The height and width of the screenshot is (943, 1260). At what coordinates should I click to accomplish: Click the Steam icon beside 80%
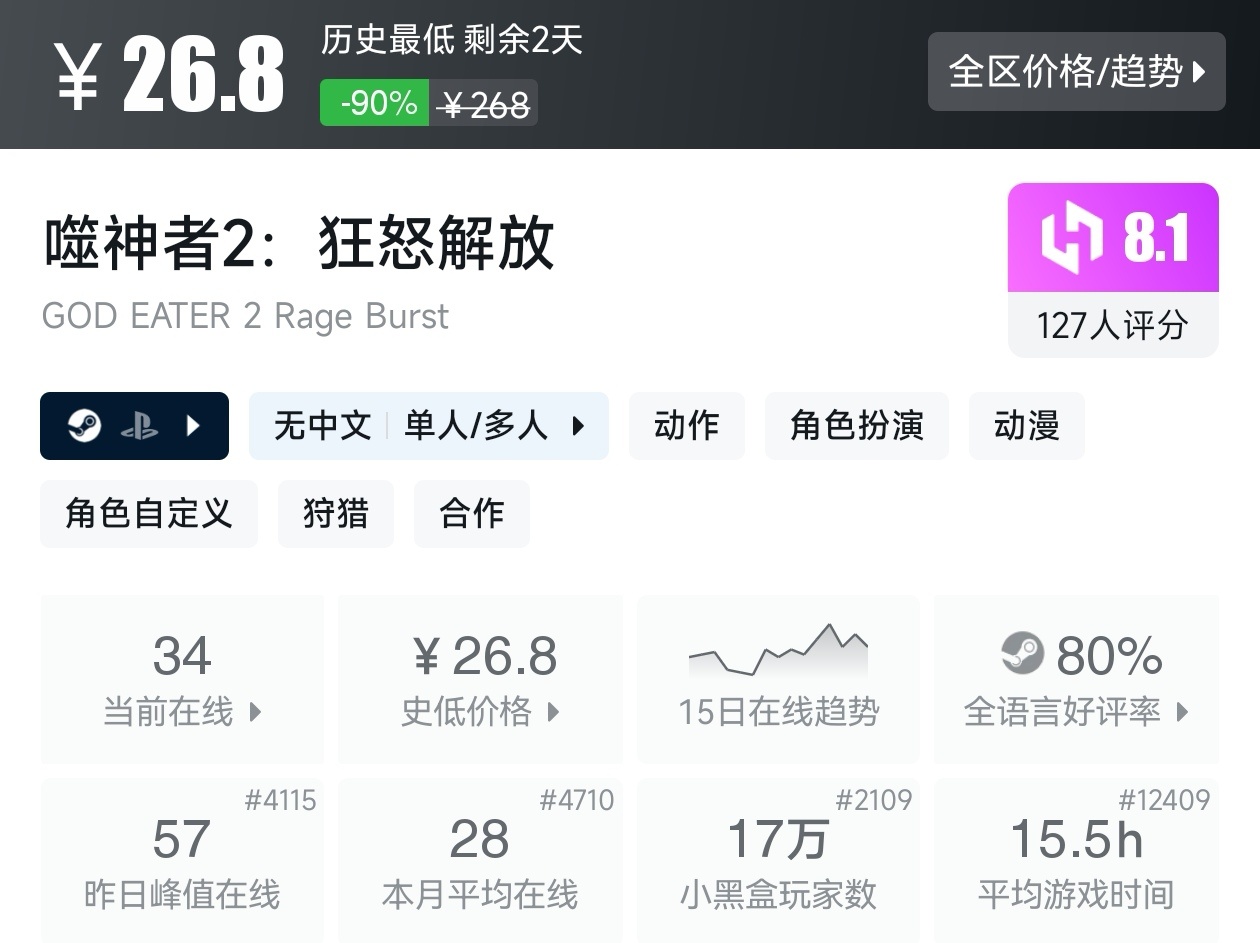(x=1022, y=655)
